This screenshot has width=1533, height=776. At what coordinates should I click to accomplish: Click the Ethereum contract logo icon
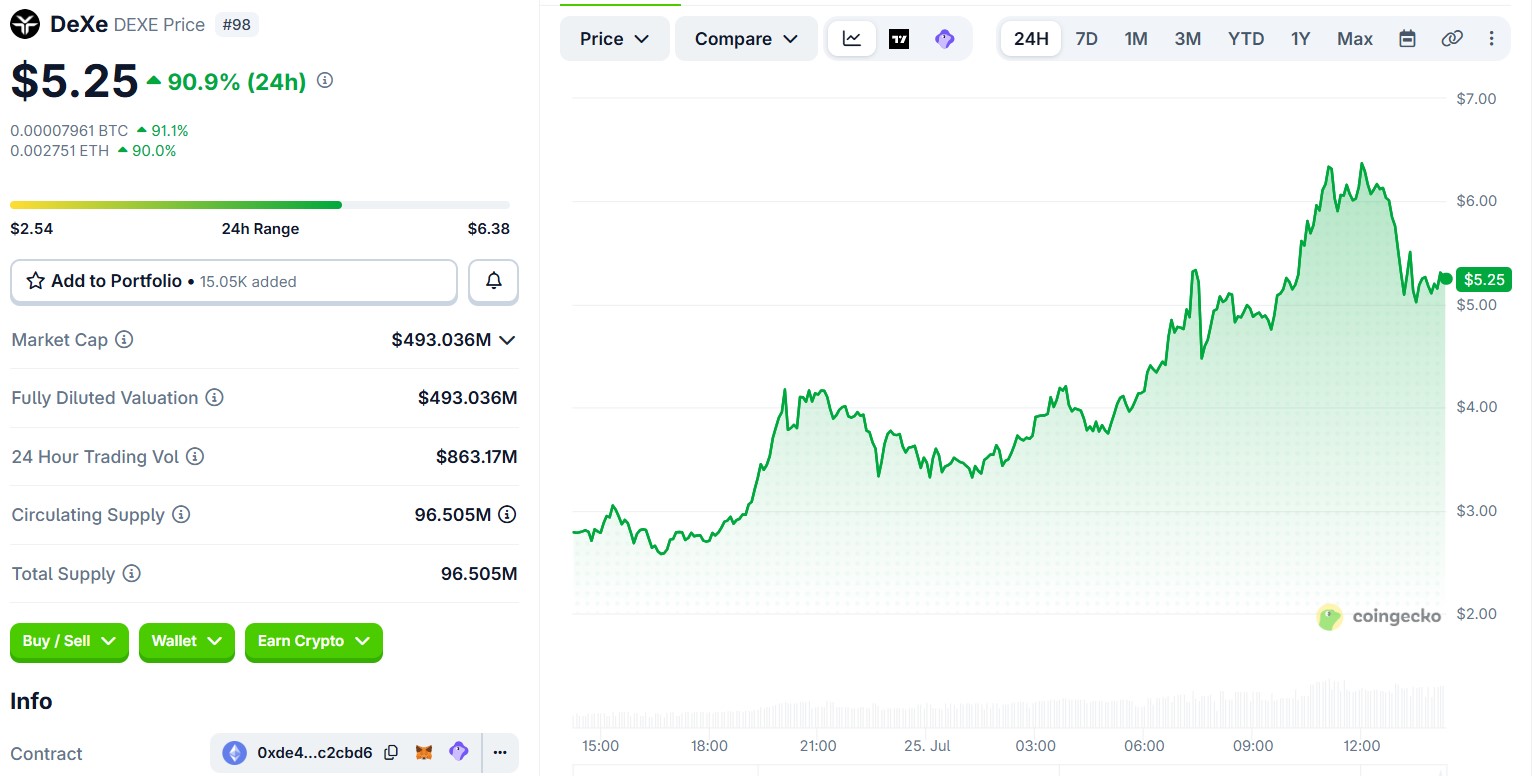pyautogui.click(x=234, y=753)
